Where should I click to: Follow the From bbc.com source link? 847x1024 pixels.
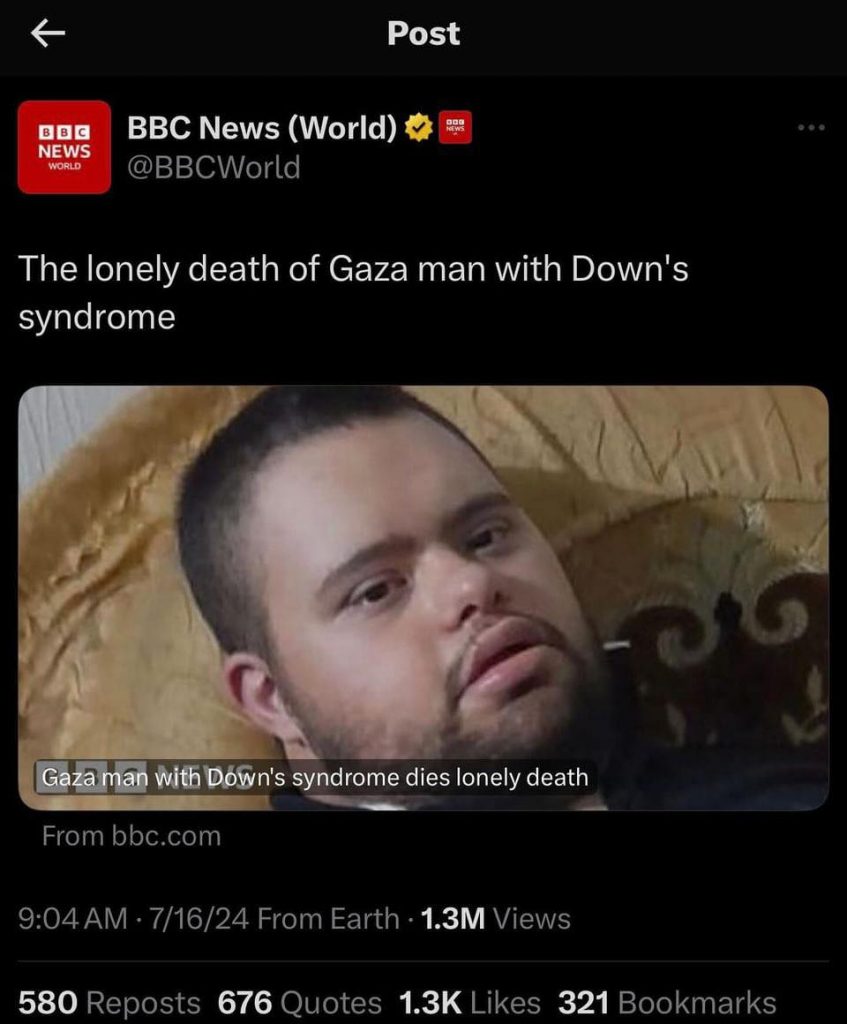131,836
